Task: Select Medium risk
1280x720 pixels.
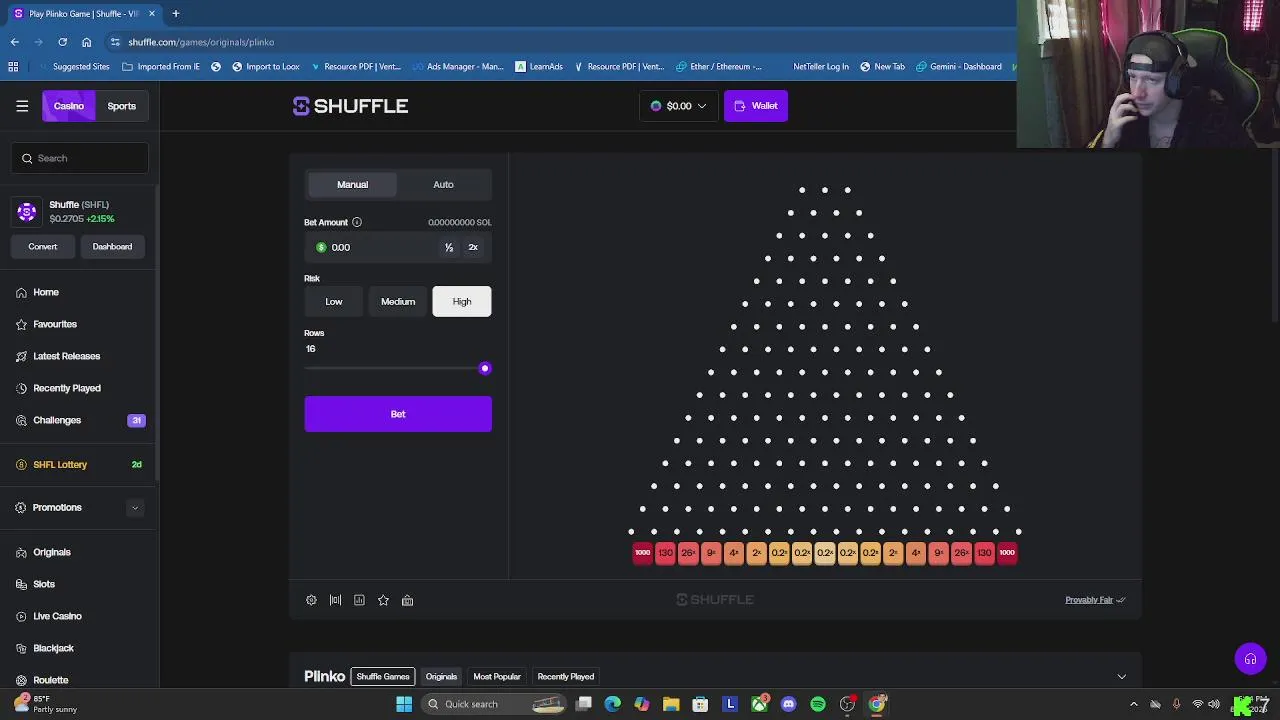Action: [x=398, y=301]
